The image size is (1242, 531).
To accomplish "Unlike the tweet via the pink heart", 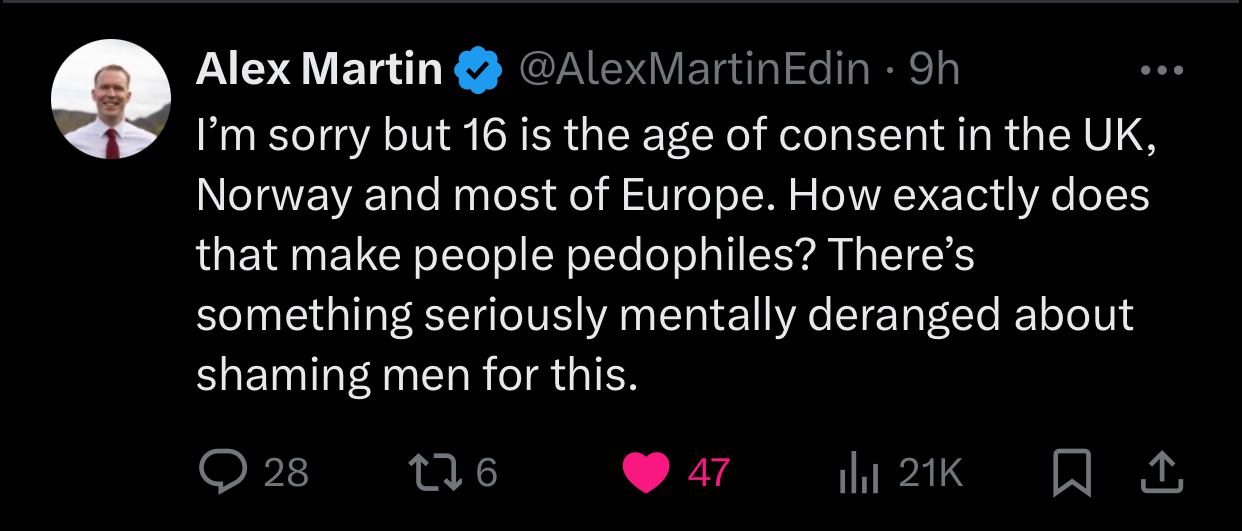I will tap(645, 473).
